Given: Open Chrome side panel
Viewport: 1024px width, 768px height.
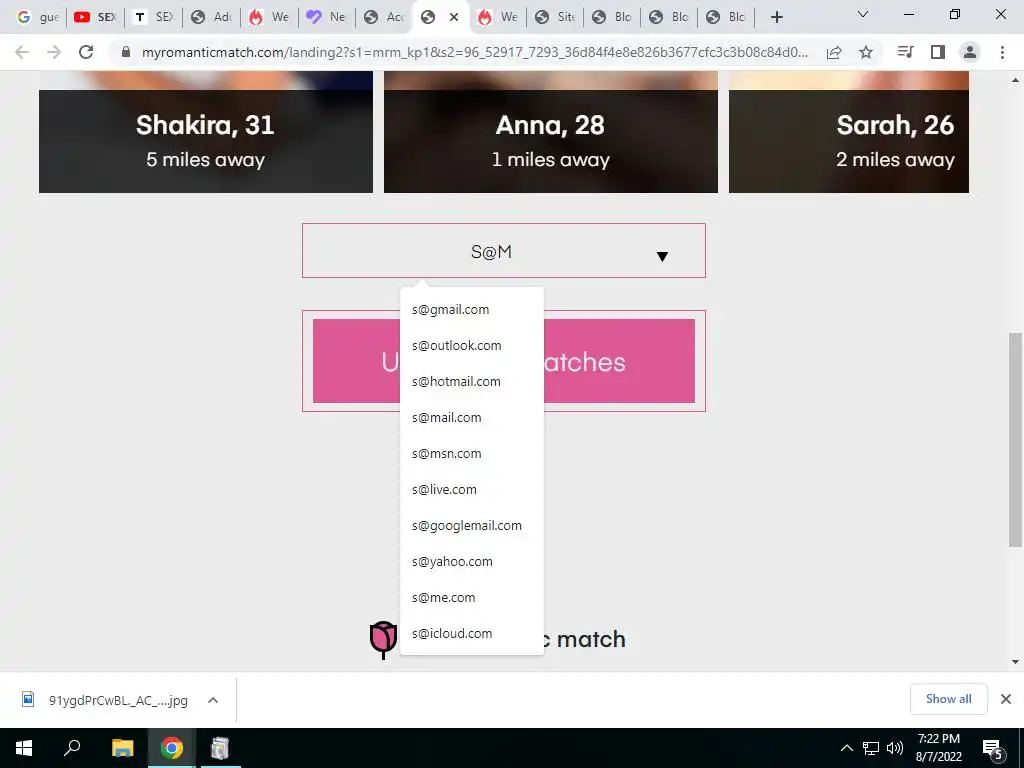Looking at the screenshot, I should click(938, 52).
